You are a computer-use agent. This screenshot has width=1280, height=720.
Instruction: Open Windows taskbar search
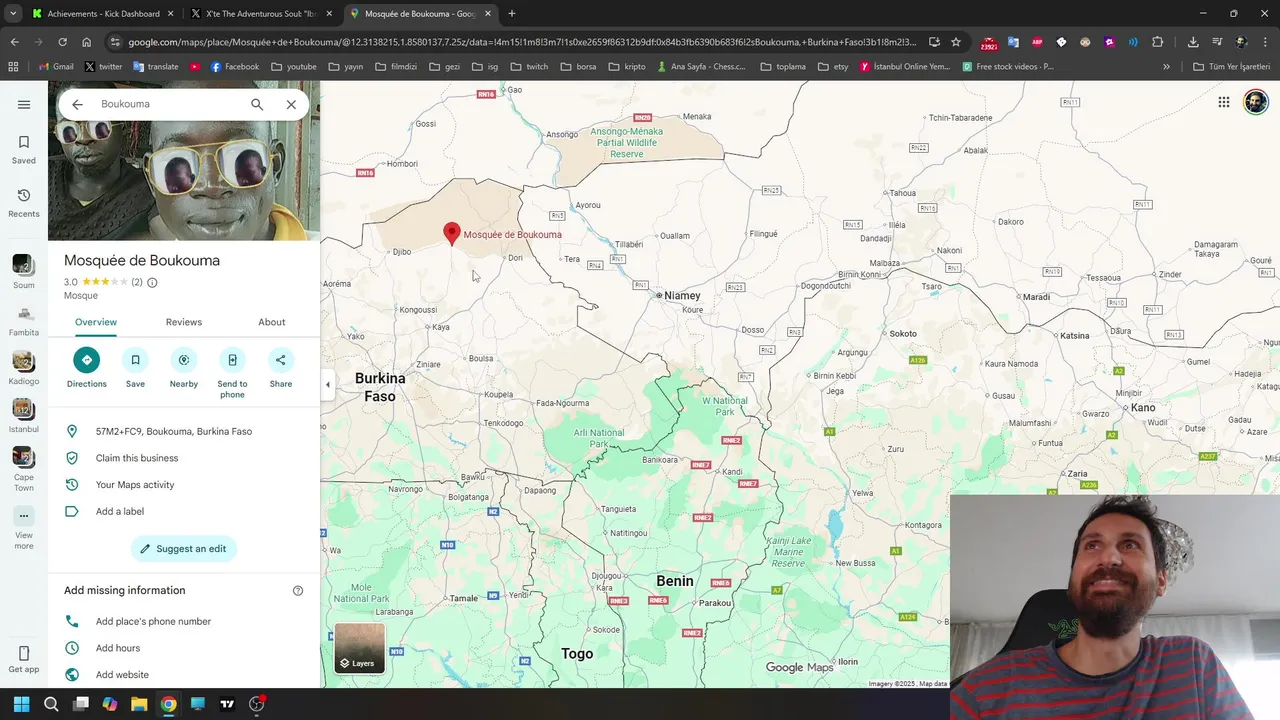[x=51, y=704]
